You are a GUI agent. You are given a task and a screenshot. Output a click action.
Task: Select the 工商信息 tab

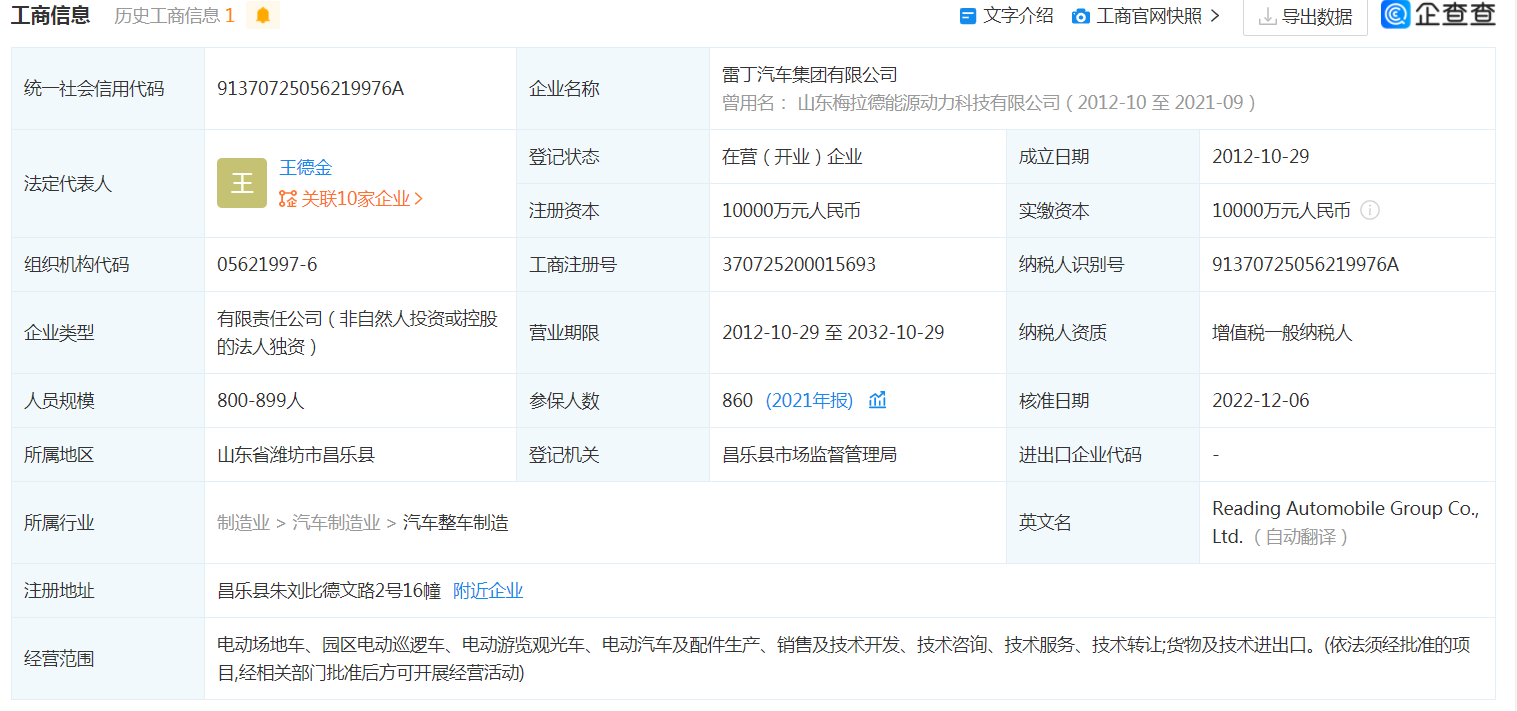coord(51,16)
